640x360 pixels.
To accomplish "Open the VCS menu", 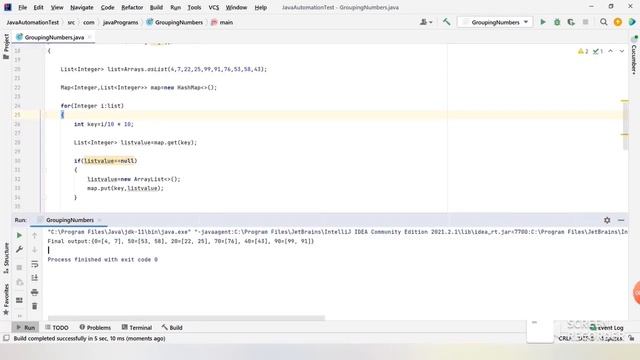I will 213,7.
